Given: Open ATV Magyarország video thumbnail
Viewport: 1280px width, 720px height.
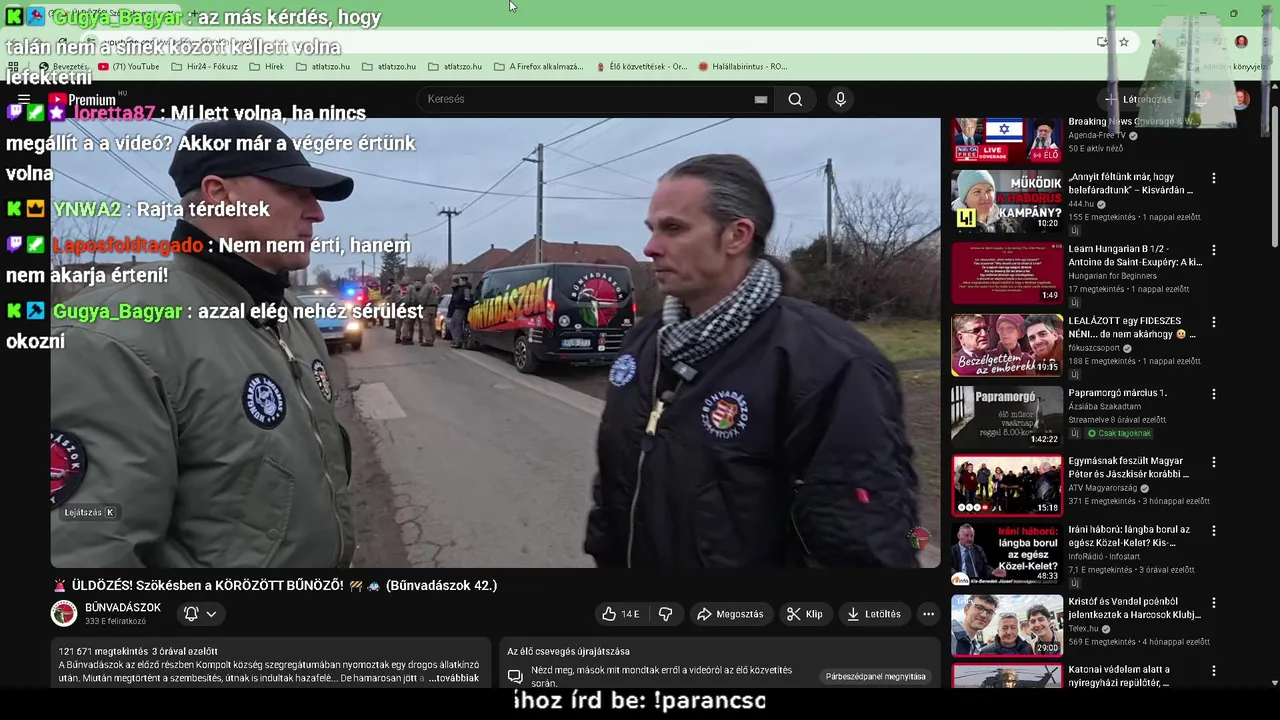Looking at the screenshot, I should pyautogui.click(x=1007, y=485).
